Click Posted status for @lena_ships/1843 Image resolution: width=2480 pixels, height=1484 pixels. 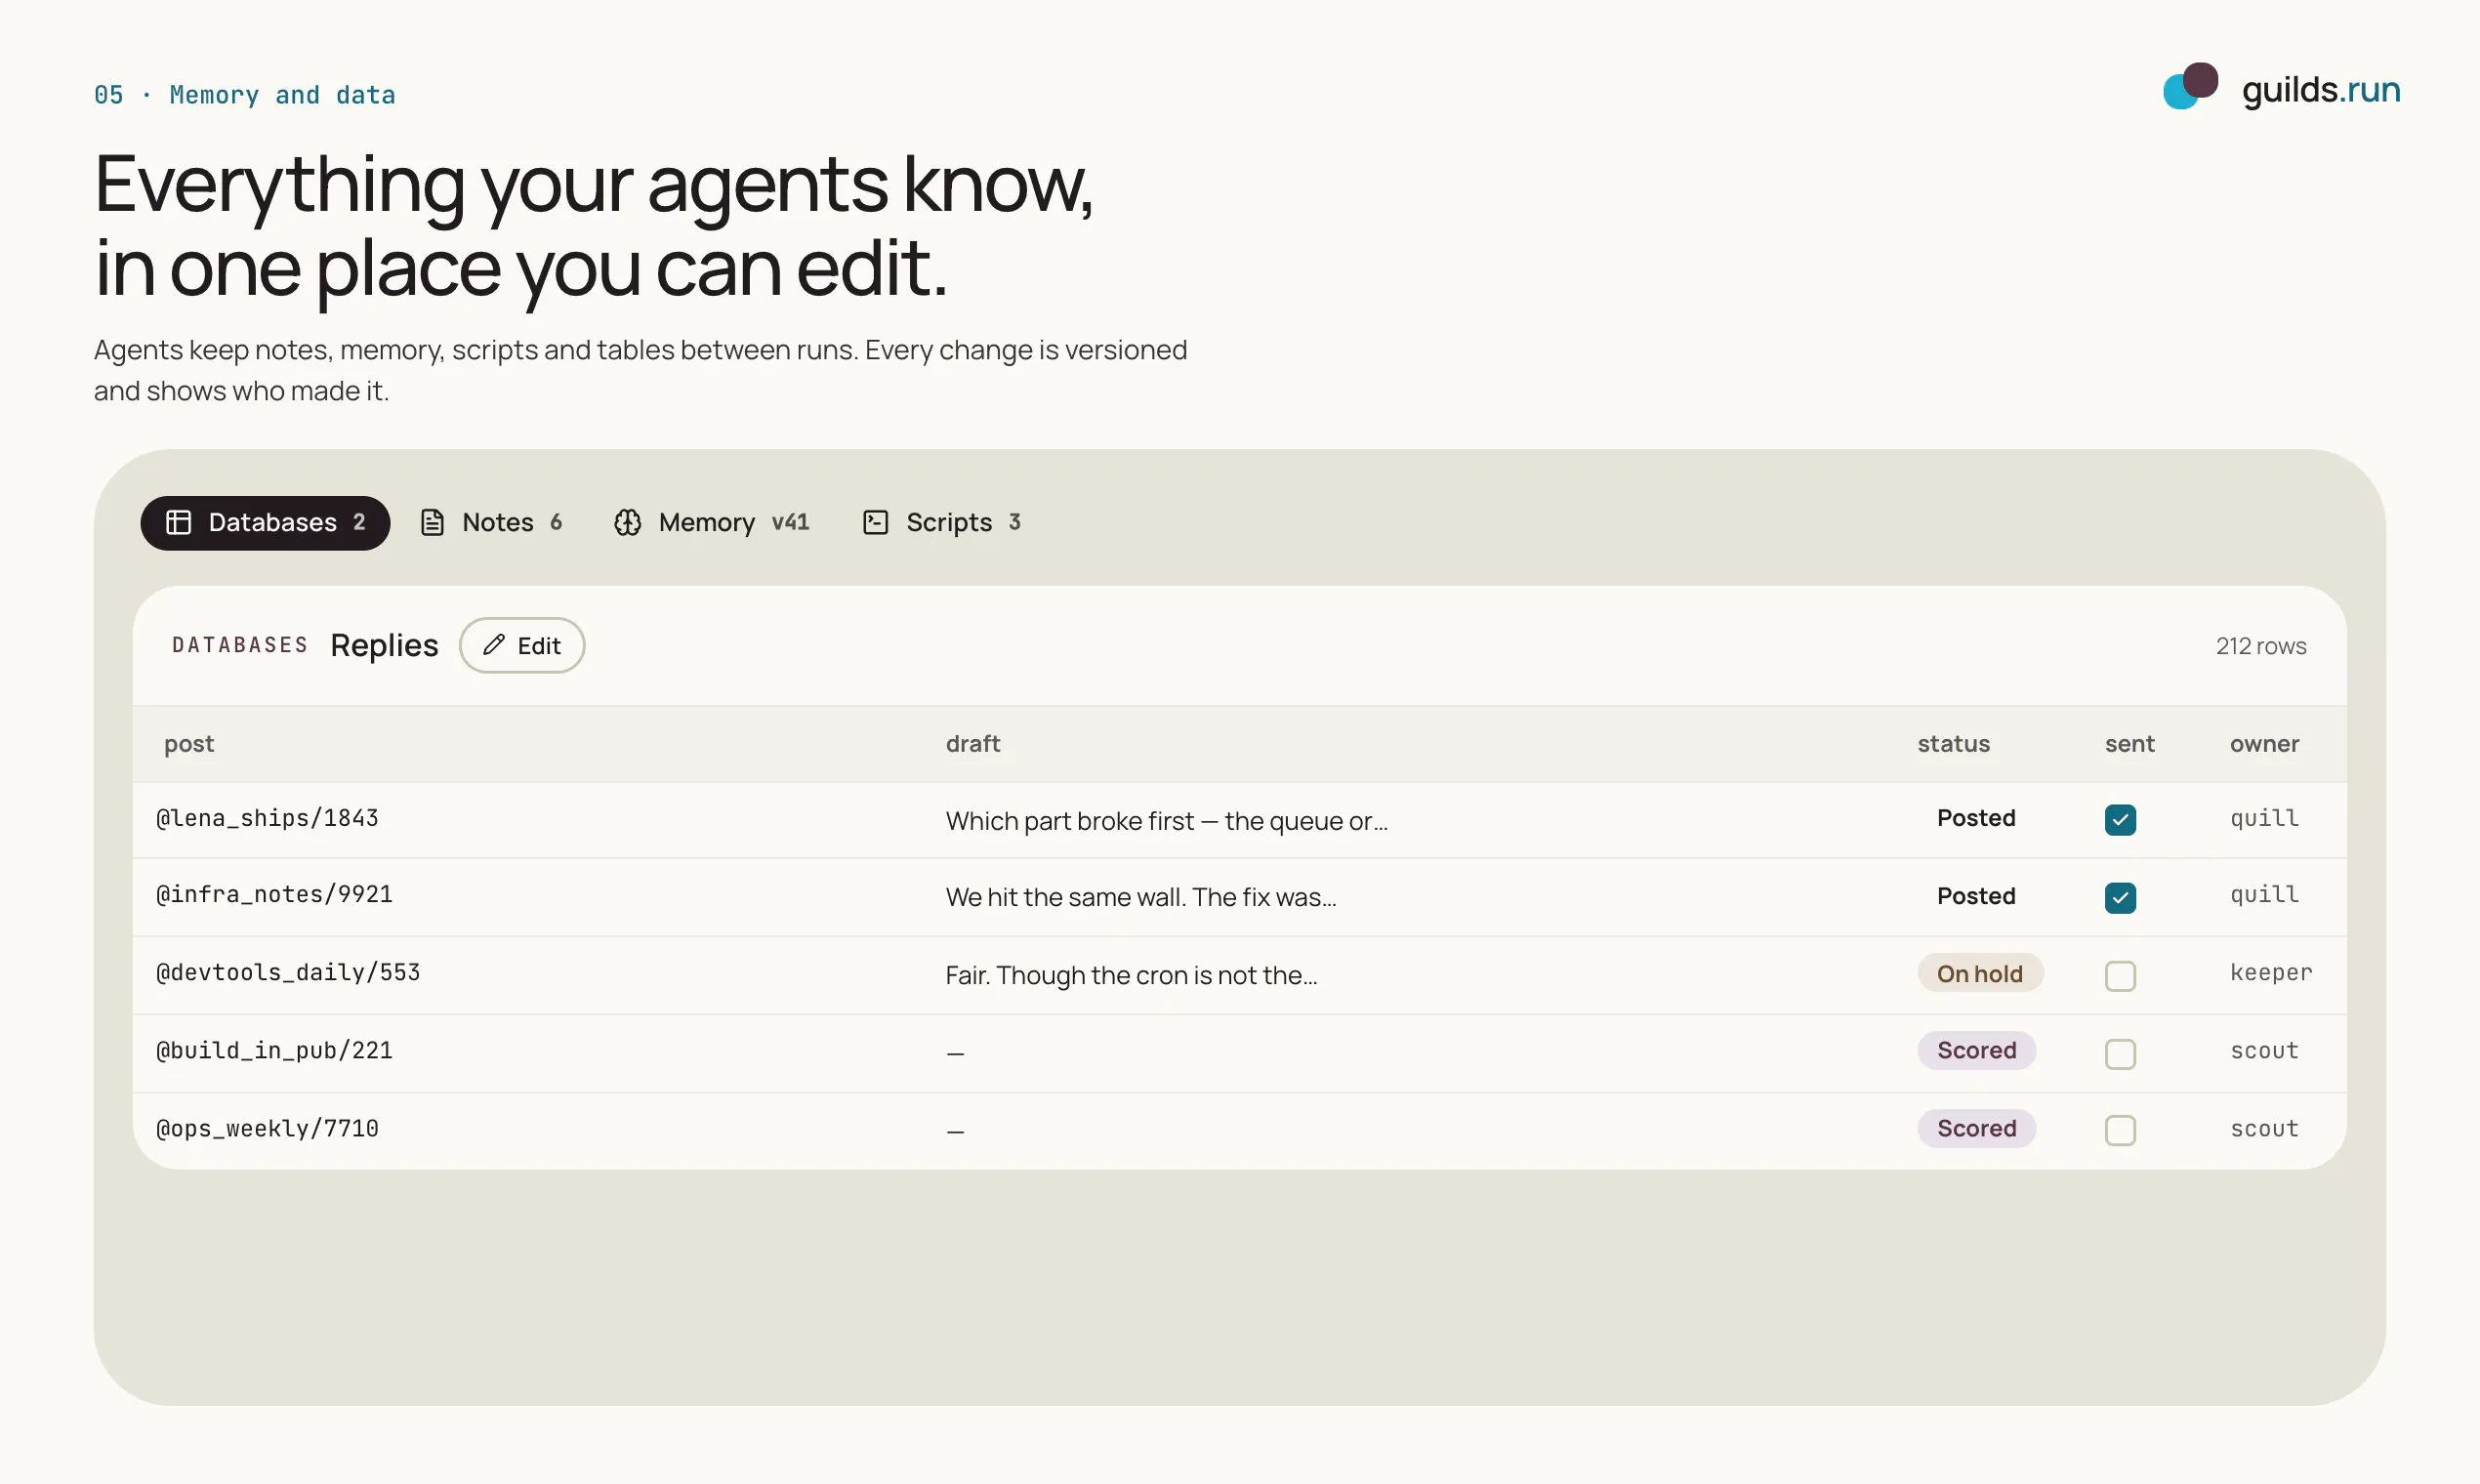pyautogui.click(x=1976, y=818)
